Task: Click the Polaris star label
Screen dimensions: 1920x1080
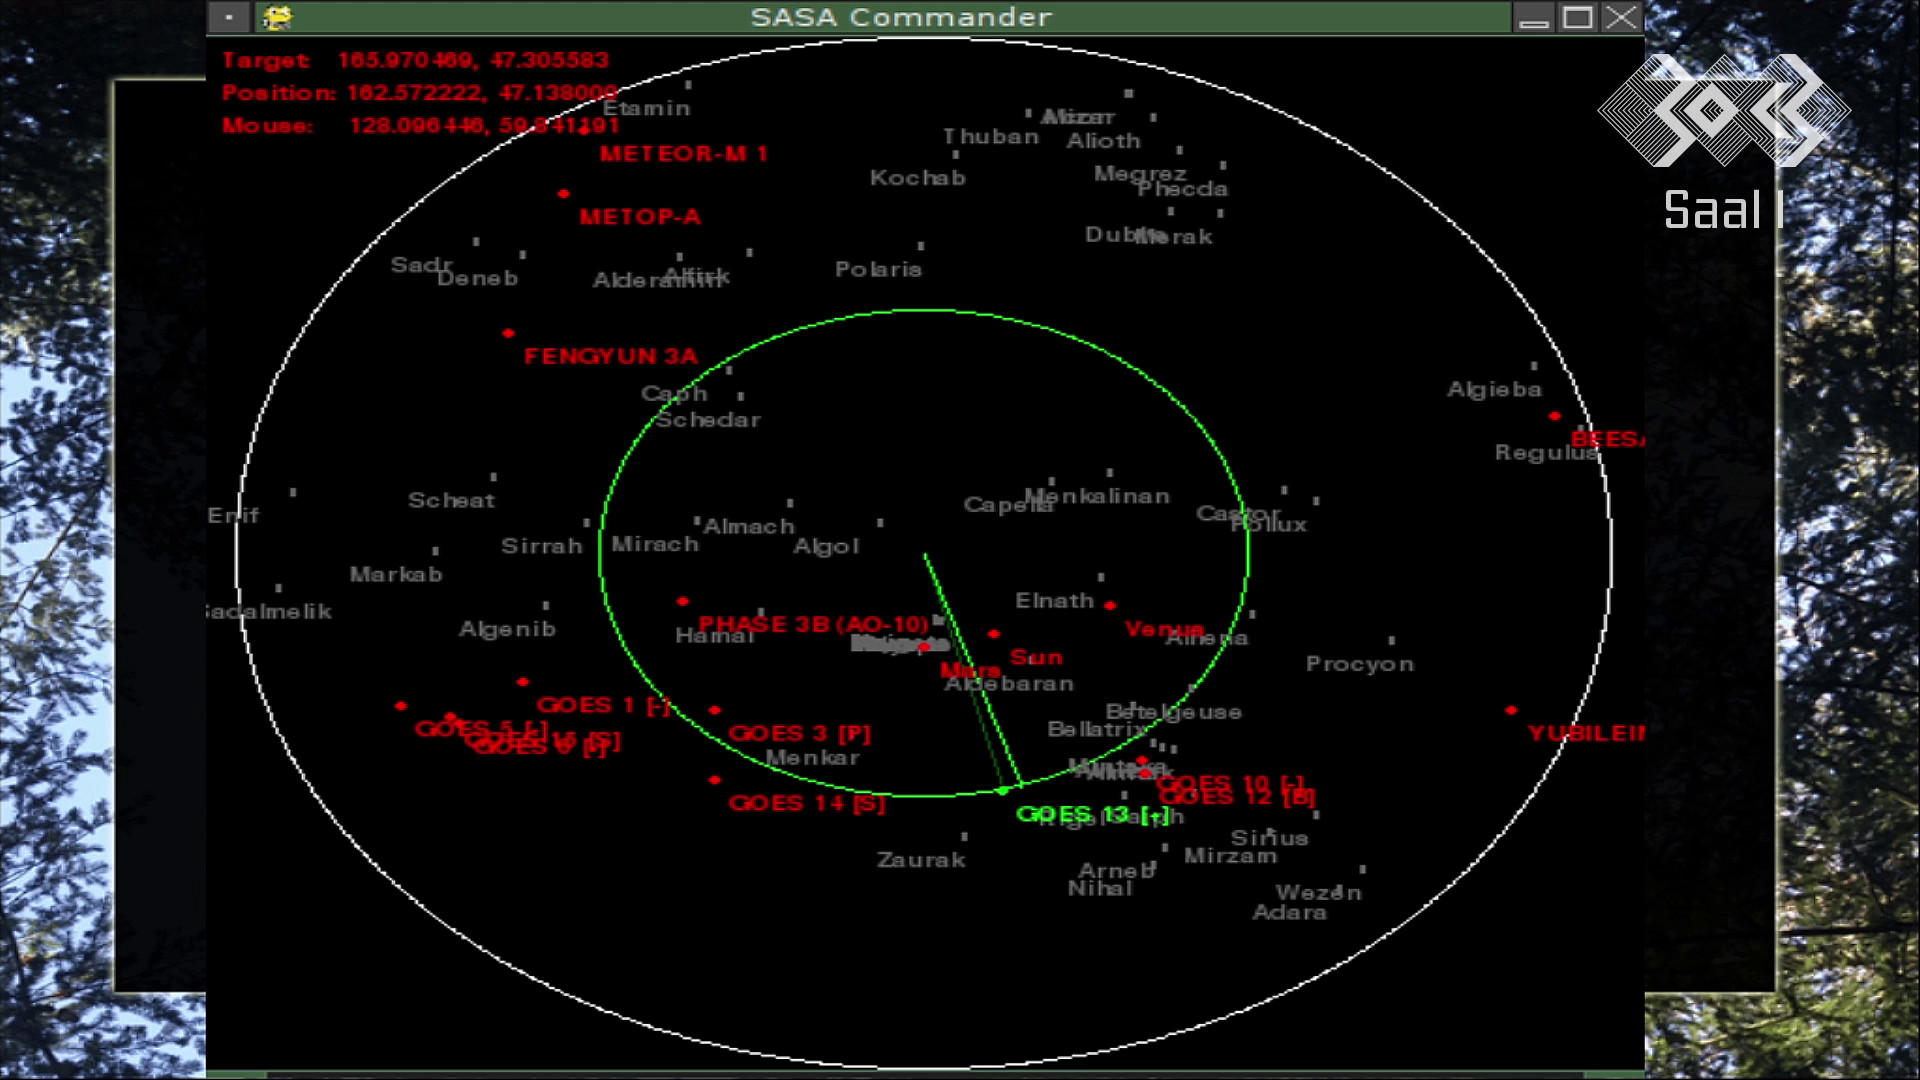Action: pos(878,269)
